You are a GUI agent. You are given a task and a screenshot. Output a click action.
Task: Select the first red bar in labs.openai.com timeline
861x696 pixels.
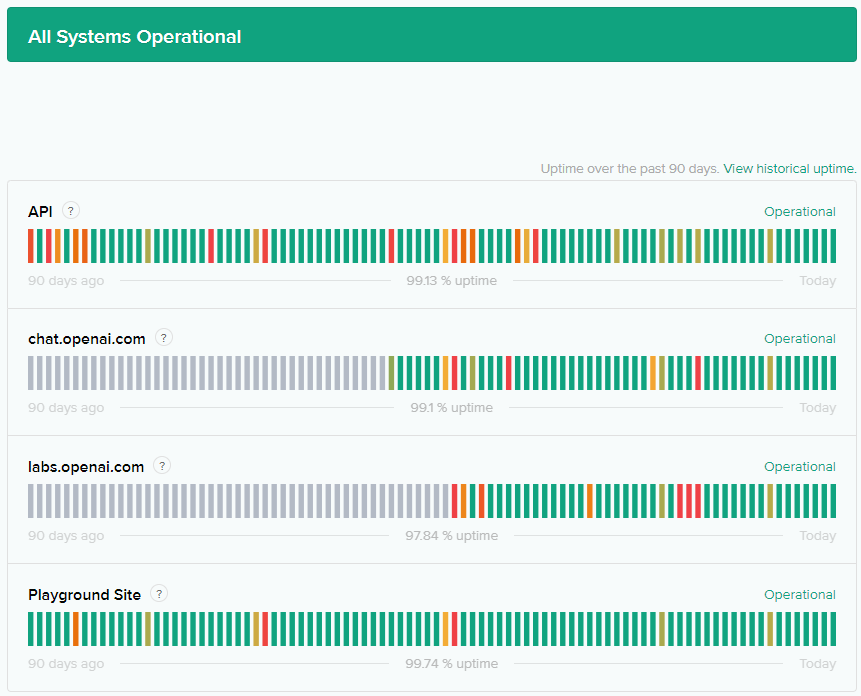click(x=454, y=501)
